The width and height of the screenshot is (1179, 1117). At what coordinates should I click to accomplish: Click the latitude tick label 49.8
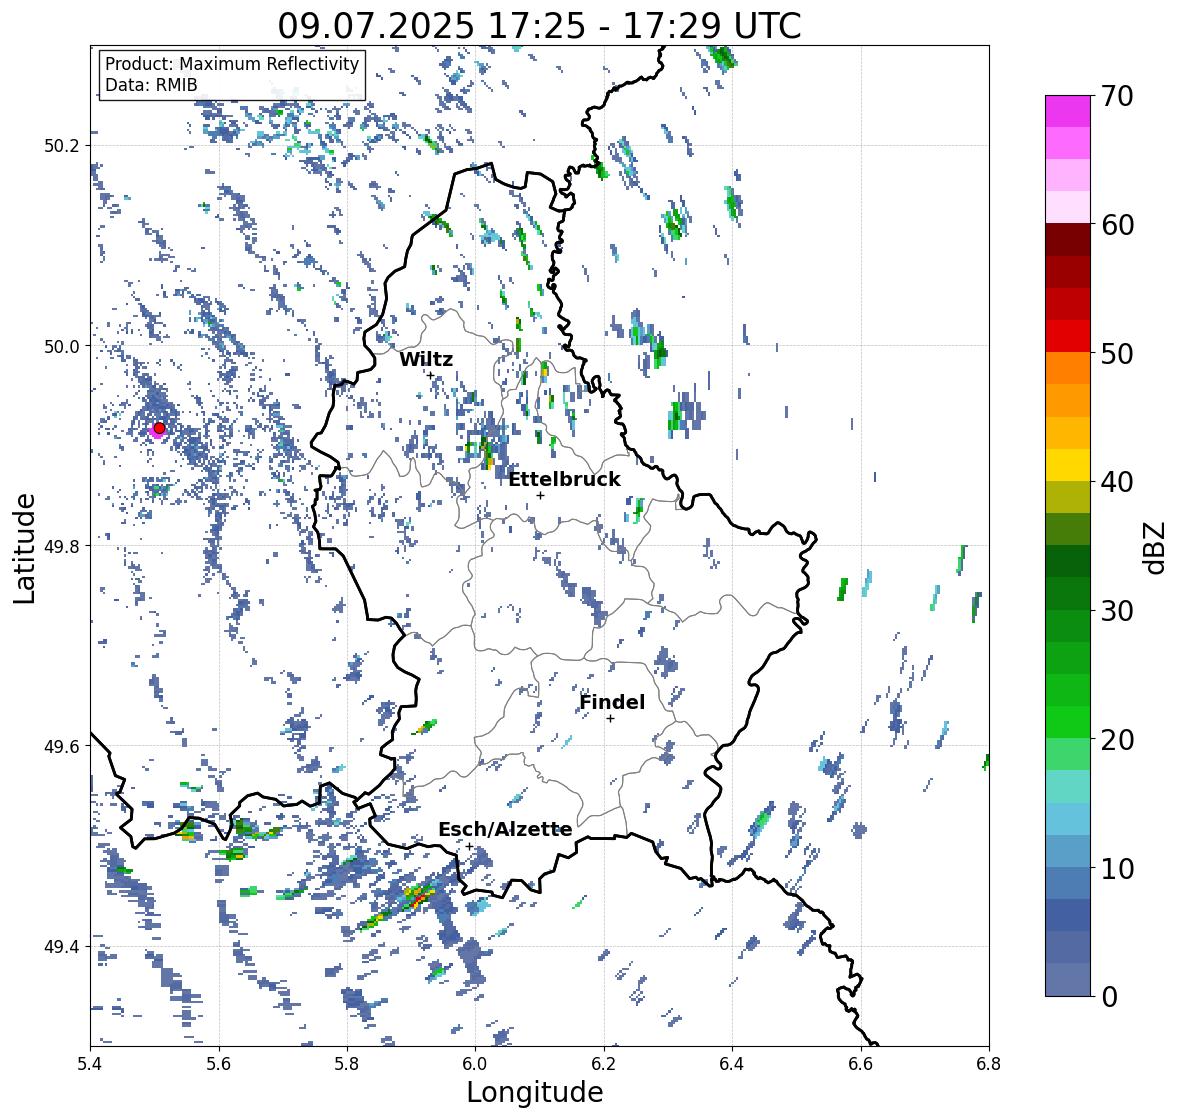[x=61, y=546]
